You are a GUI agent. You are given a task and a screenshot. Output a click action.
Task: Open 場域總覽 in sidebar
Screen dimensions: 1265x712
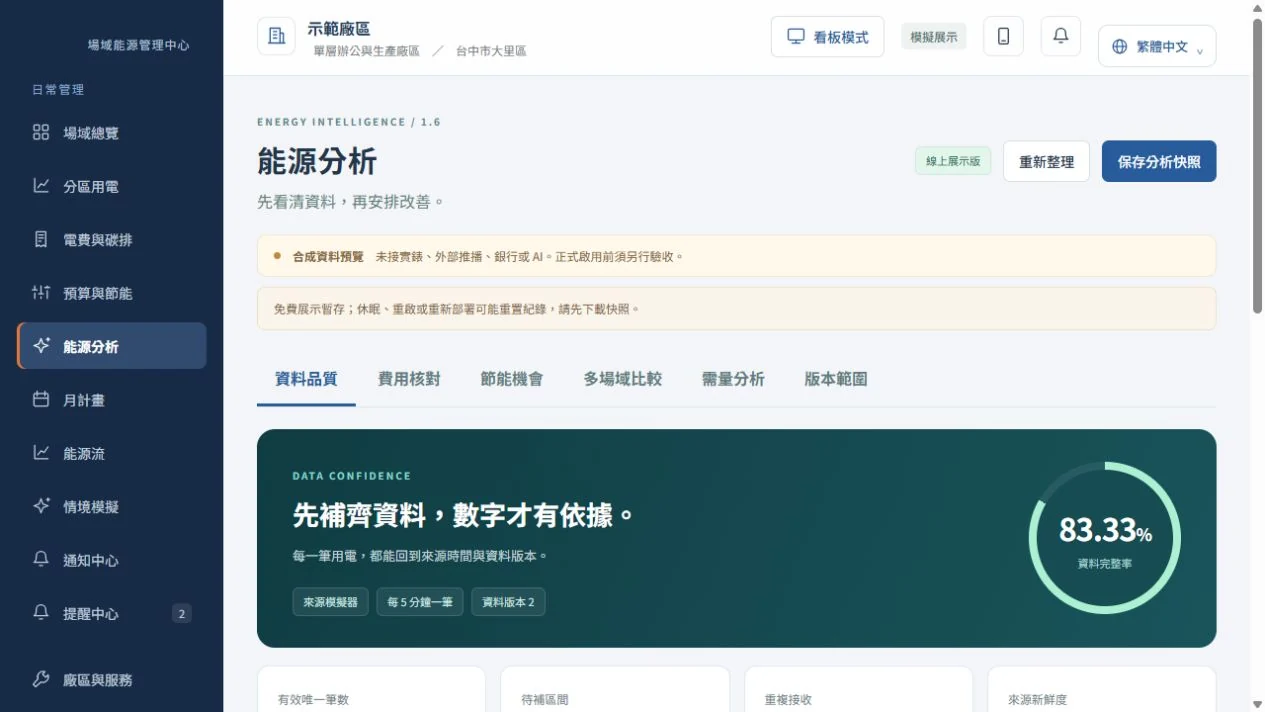tap(112, 133)
